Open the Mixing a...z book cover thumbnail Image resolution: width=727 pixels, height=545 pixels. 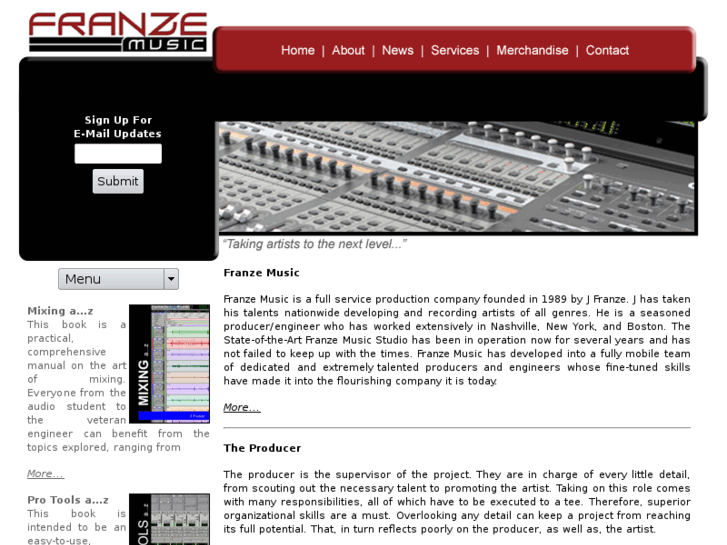169,364
